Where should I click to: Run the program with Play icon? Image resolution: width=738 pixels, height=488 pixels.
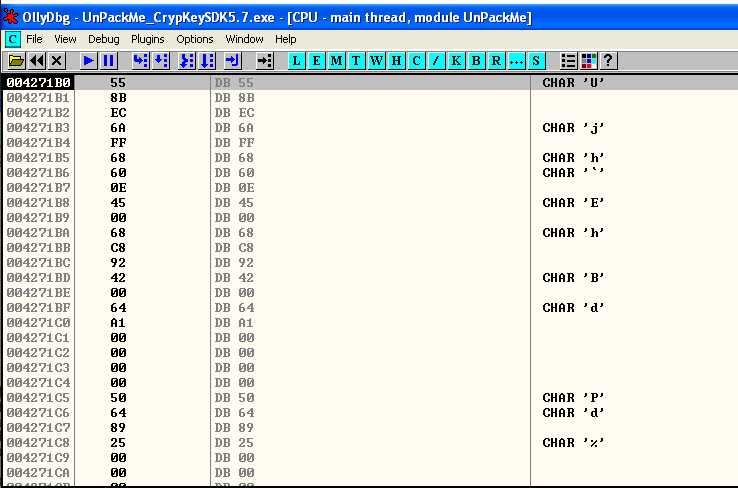[x=88, y=61]
